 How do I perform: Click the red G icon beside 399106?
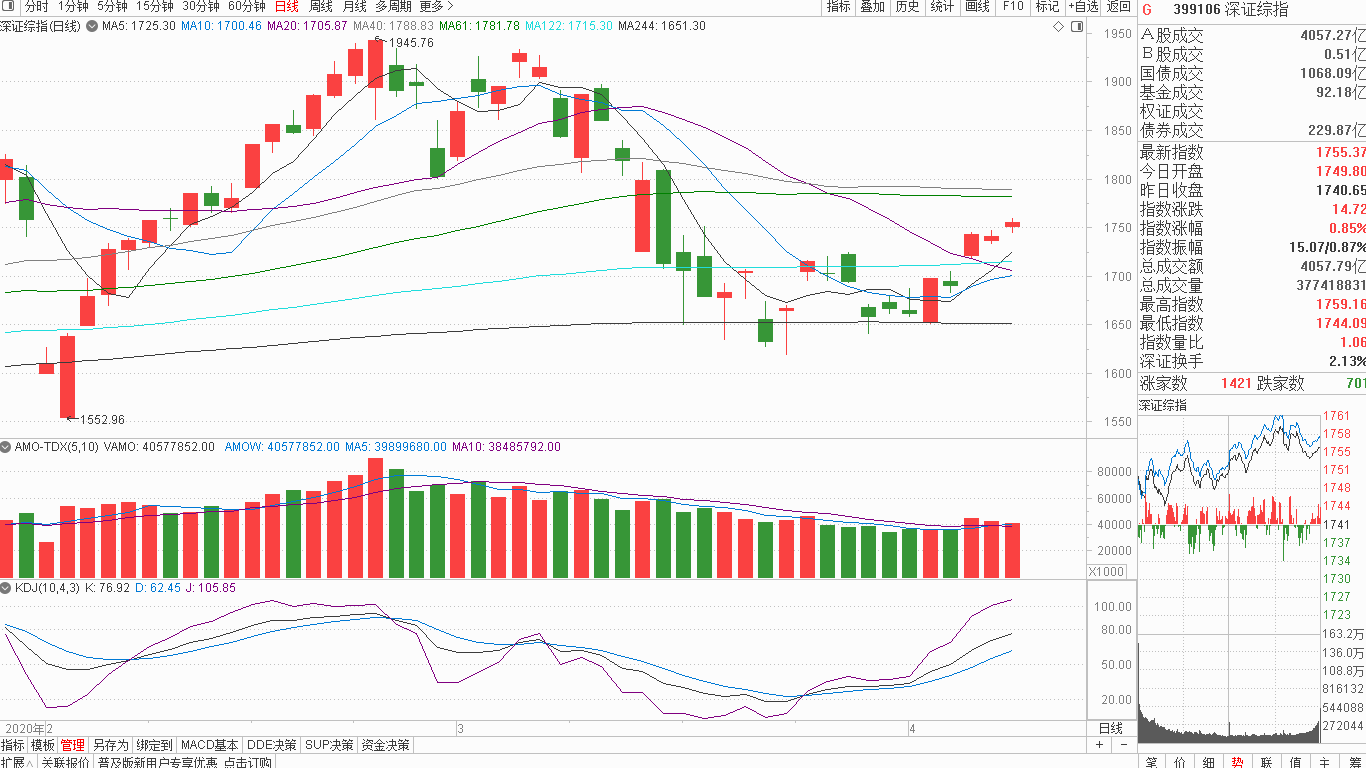coord(1147,10)
